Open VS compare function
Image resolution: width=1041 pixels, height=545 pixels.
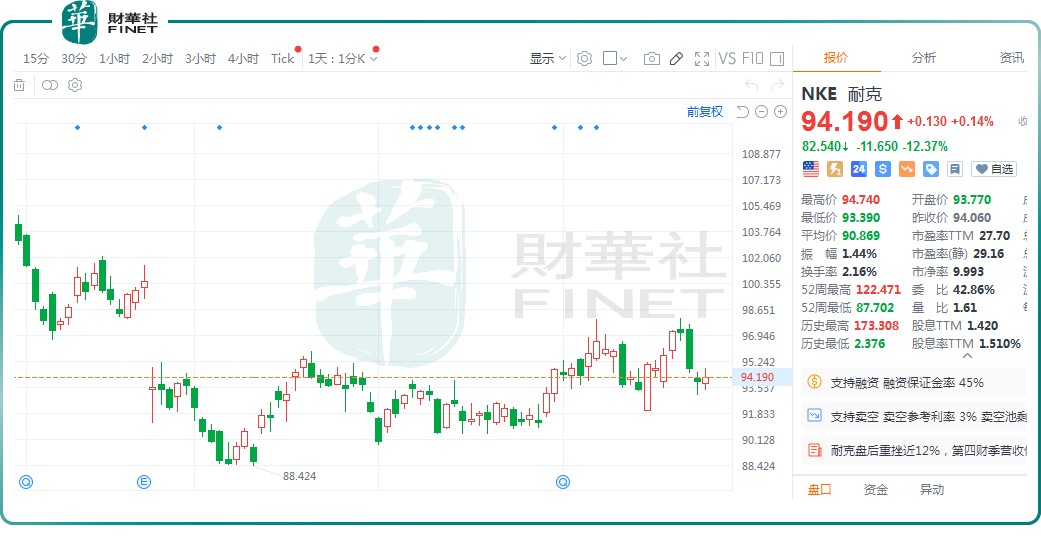pyautogui.click(x=727, y=58)
